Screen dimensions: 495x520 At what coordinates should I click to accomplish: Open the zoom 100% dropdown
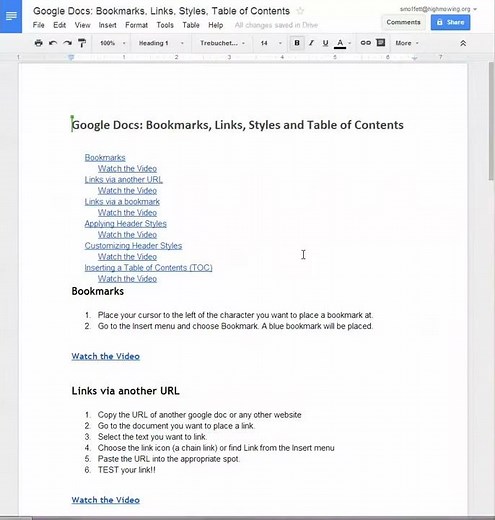click(113, 43)
